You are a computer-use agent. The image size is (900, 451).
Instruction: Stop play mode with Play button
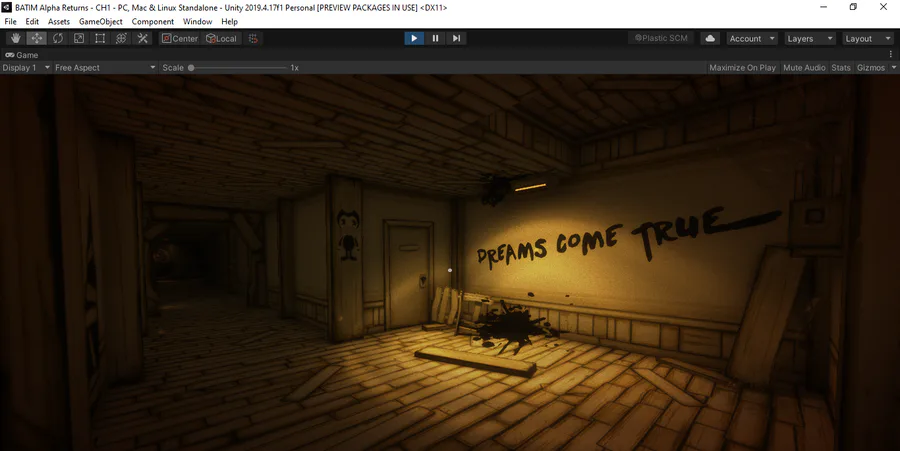pos(414,38)
